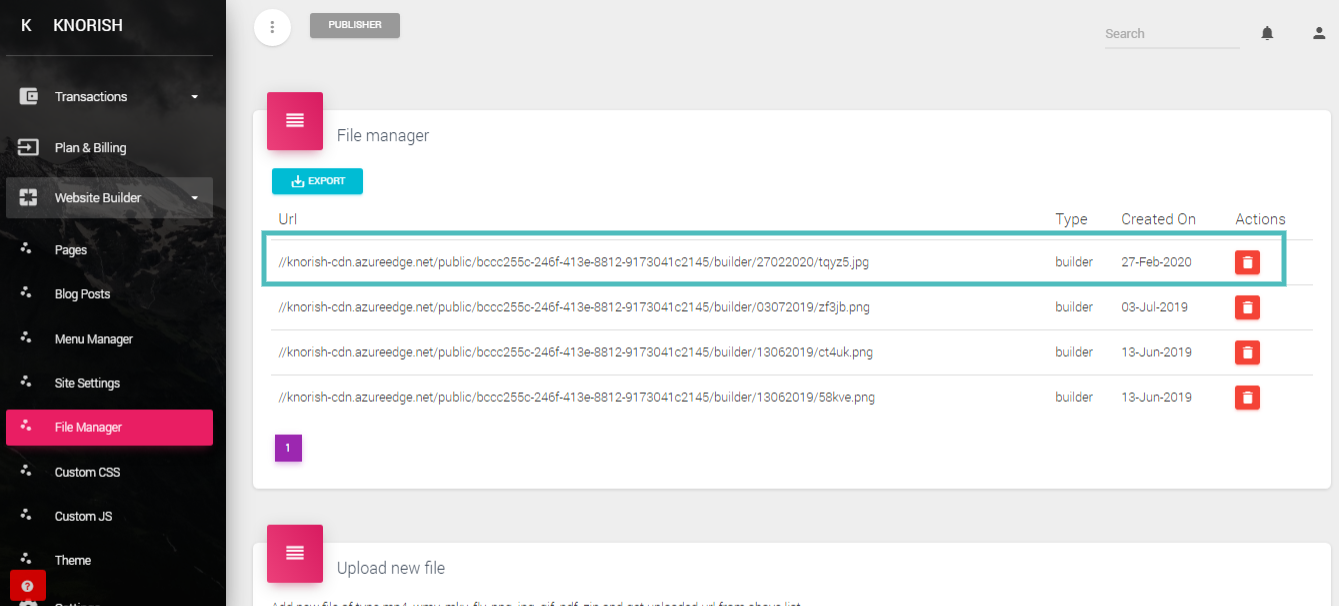Open the user account icon

(x=1319, y=33)
